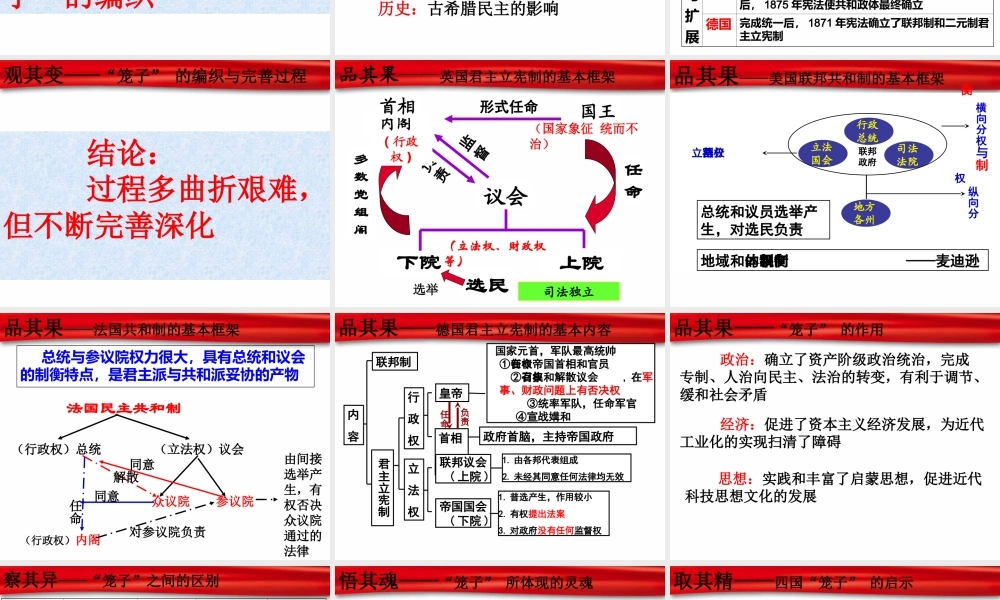Click the 地方各州 ellipse

pos(864,213)
